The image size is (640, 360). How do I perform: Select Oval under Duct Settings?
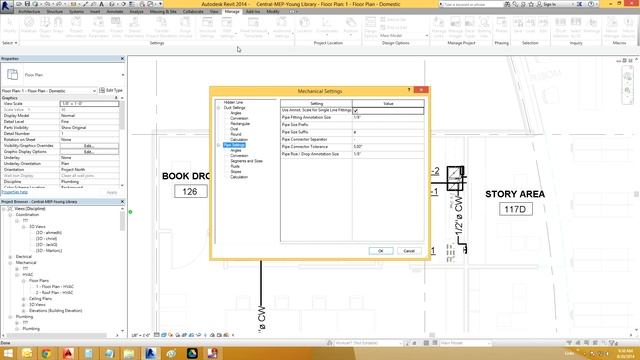click(234, 129)
